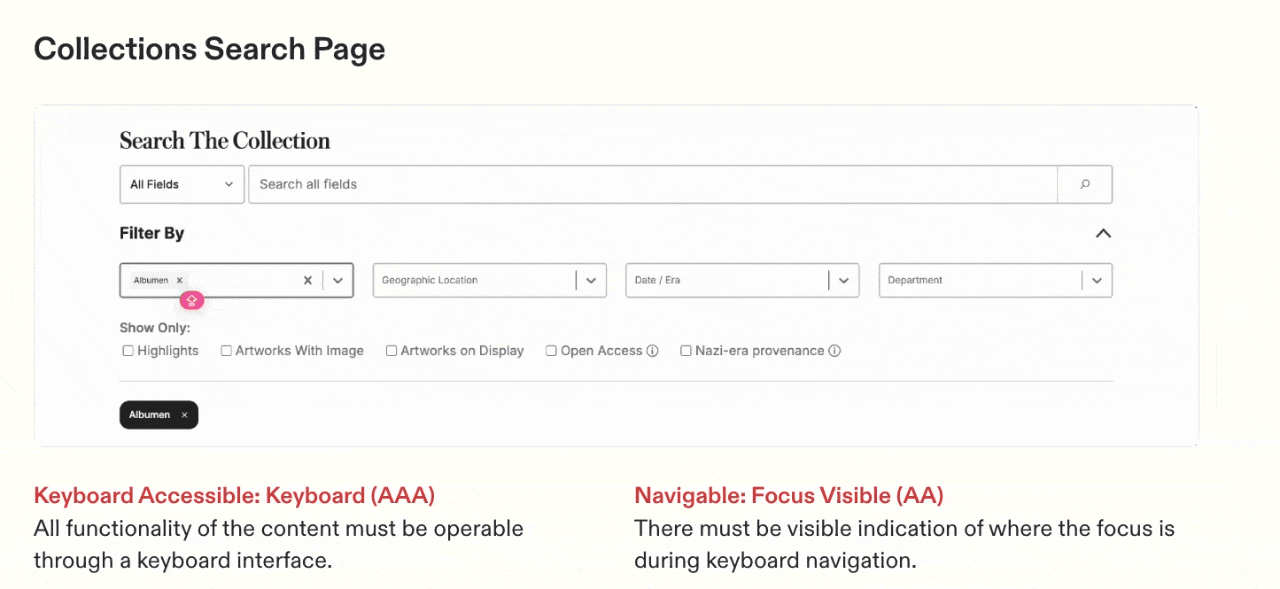
Task: Click the magnifying glass search button
Action: coord(1084,184)
